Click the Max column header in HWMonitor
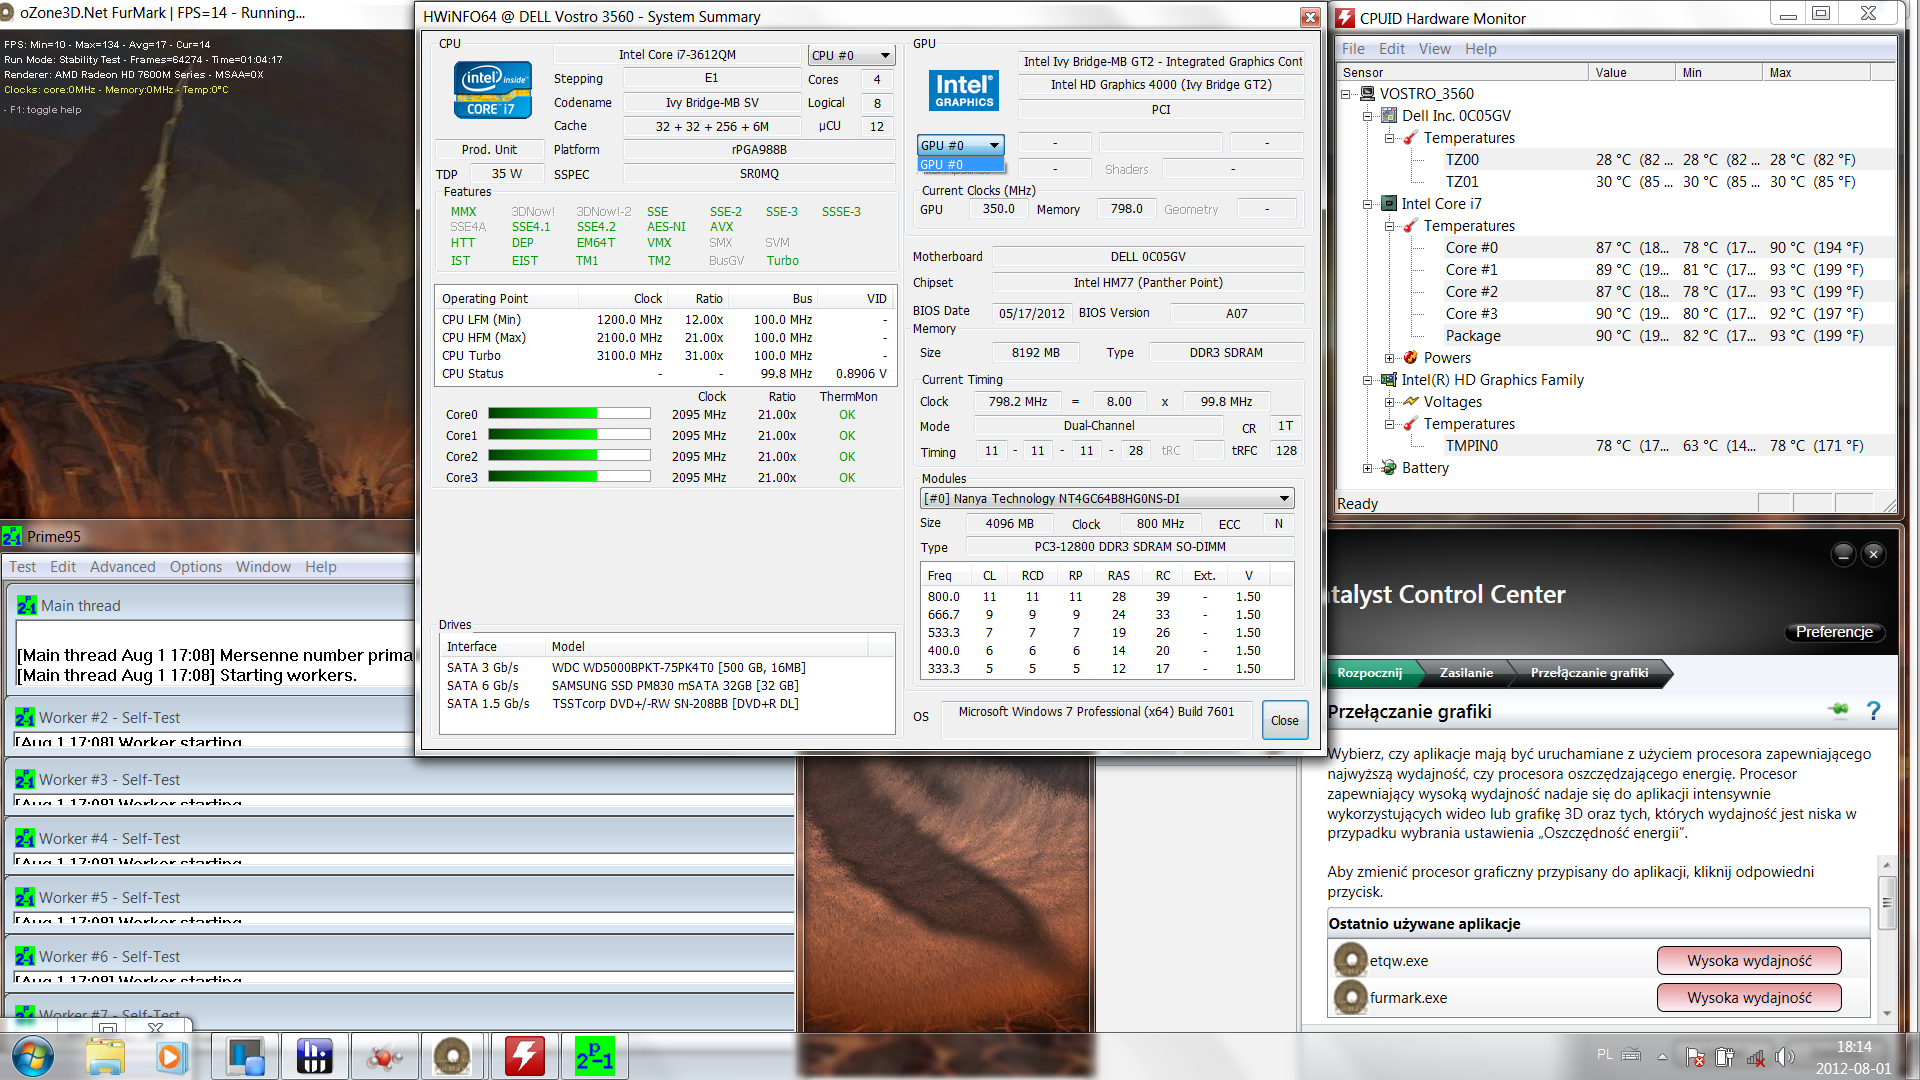The width and height of the screenshot is (1920, 1080). (x=1816, y=72)
